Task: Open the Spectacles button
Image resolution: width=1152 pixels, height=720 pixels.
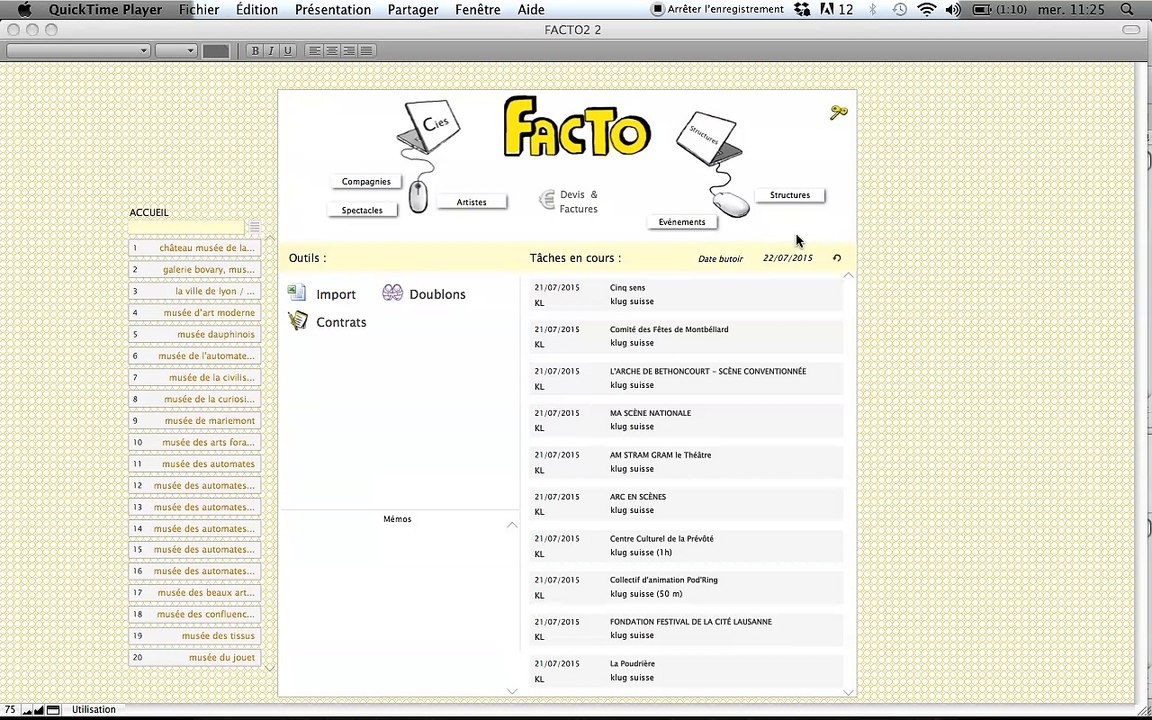Action: (x=362, y=210)
